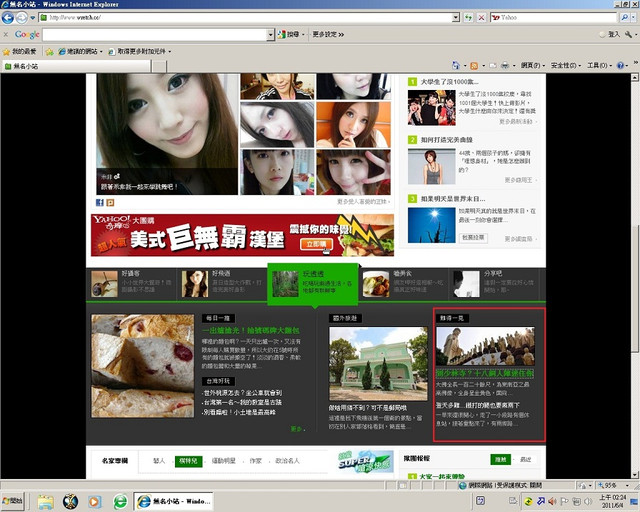Screen dimensions: 640x512
Task: Open the 安全性(S) command bar menu
Action: click(565, 65)
